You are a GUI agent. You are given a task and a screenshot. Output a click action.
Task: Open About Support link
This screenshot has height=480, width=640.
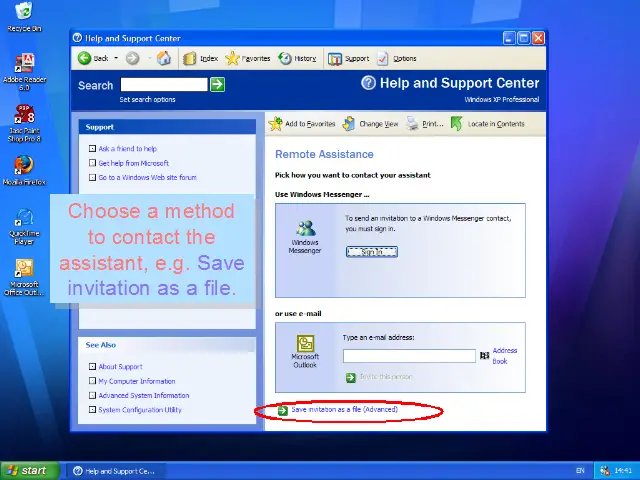[x=120, y=367]
